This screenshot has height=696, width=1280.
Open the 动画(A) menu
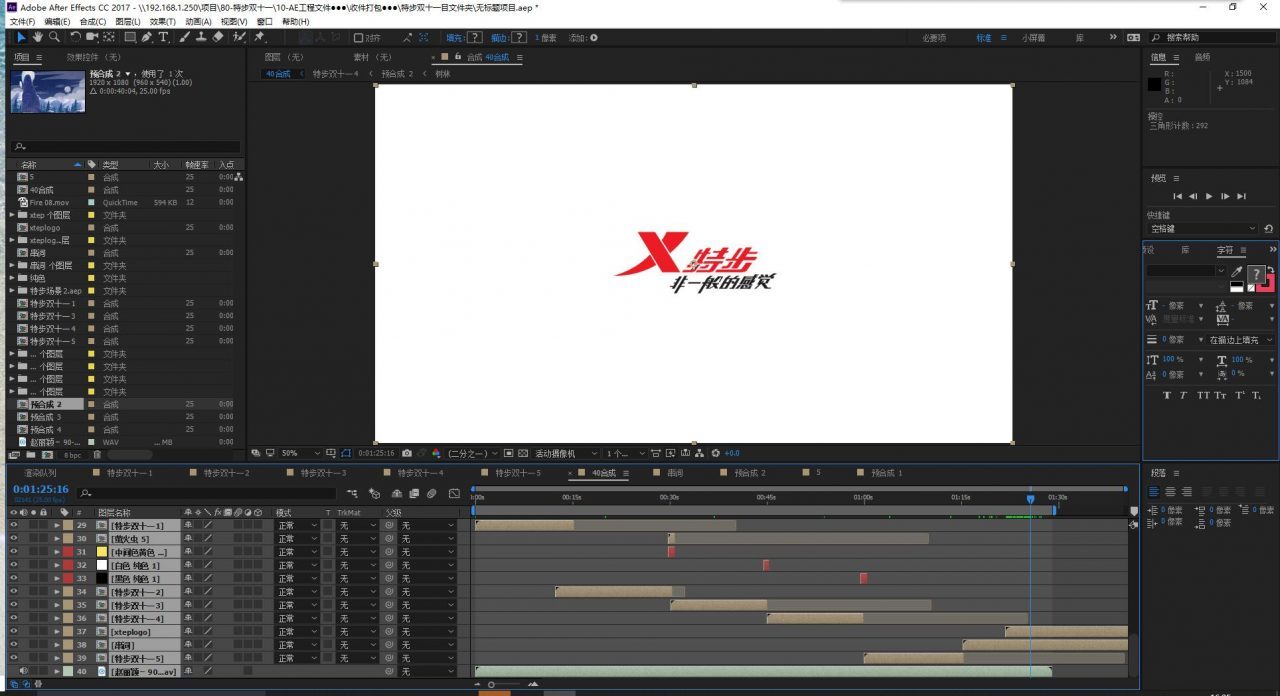199,21
